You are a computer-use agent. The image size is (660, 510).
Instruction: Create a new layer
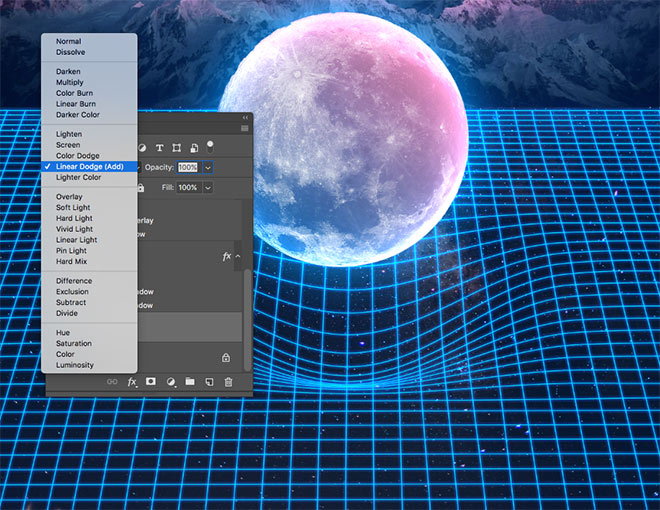[209, 382]
